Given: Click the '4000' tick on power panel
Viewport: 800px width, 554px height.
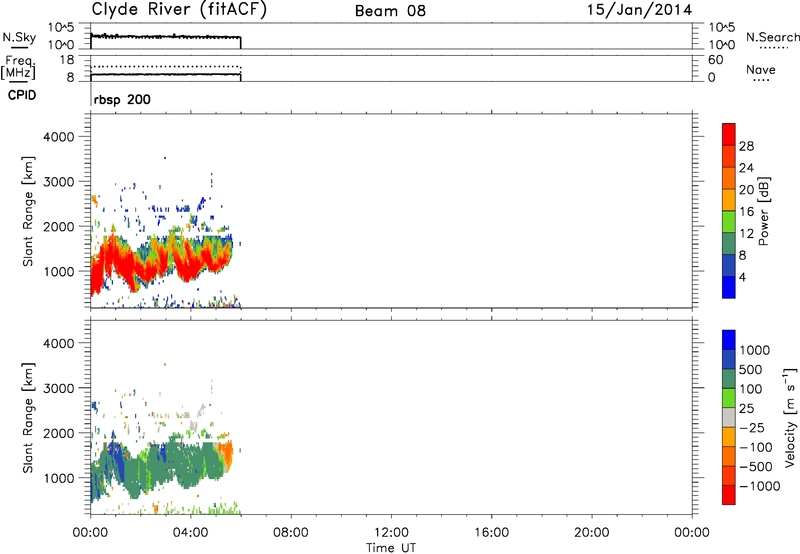Looking at the screenshot, I should (59, 137).
